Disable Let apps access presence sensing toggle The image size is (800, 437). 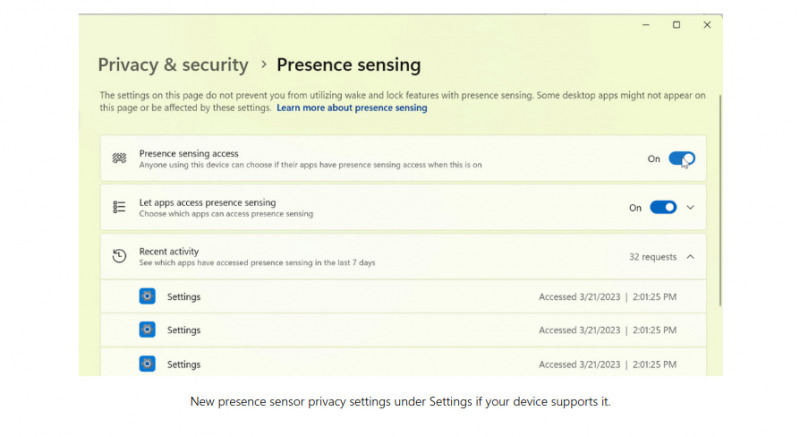[x=663, y=207]
